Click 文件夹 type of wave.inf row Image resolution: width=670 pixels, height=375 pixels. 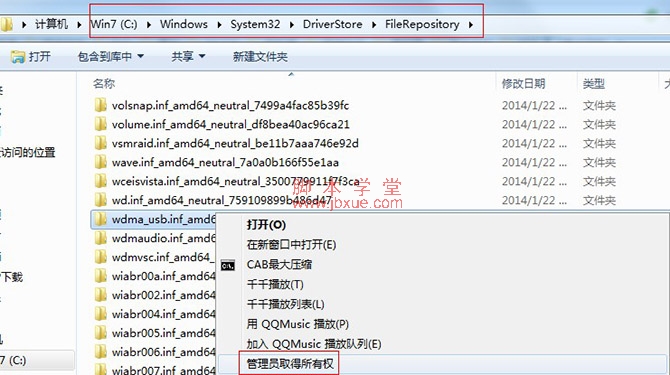(599, 162)
